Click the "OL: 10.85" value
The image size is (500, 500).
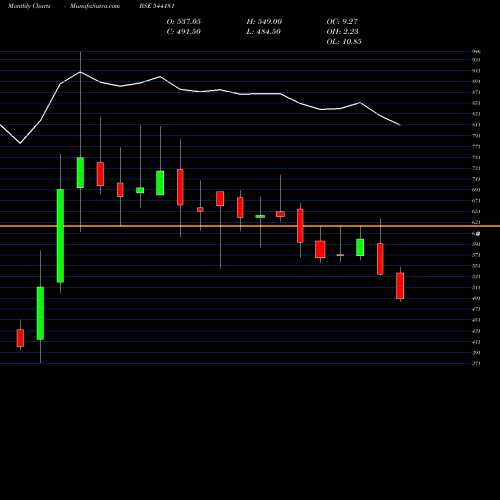click(344, 42)
